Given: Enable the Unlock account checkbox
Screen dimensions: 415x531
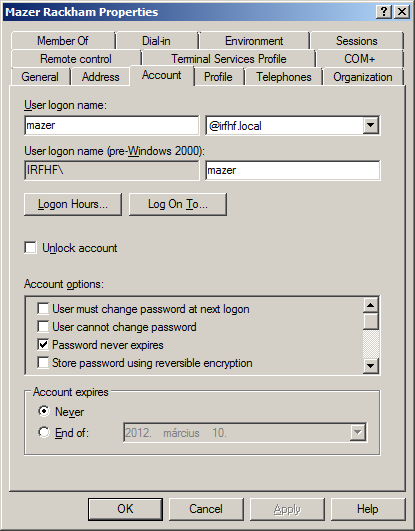Looking at the screenshot, I should tap(30, 248).
